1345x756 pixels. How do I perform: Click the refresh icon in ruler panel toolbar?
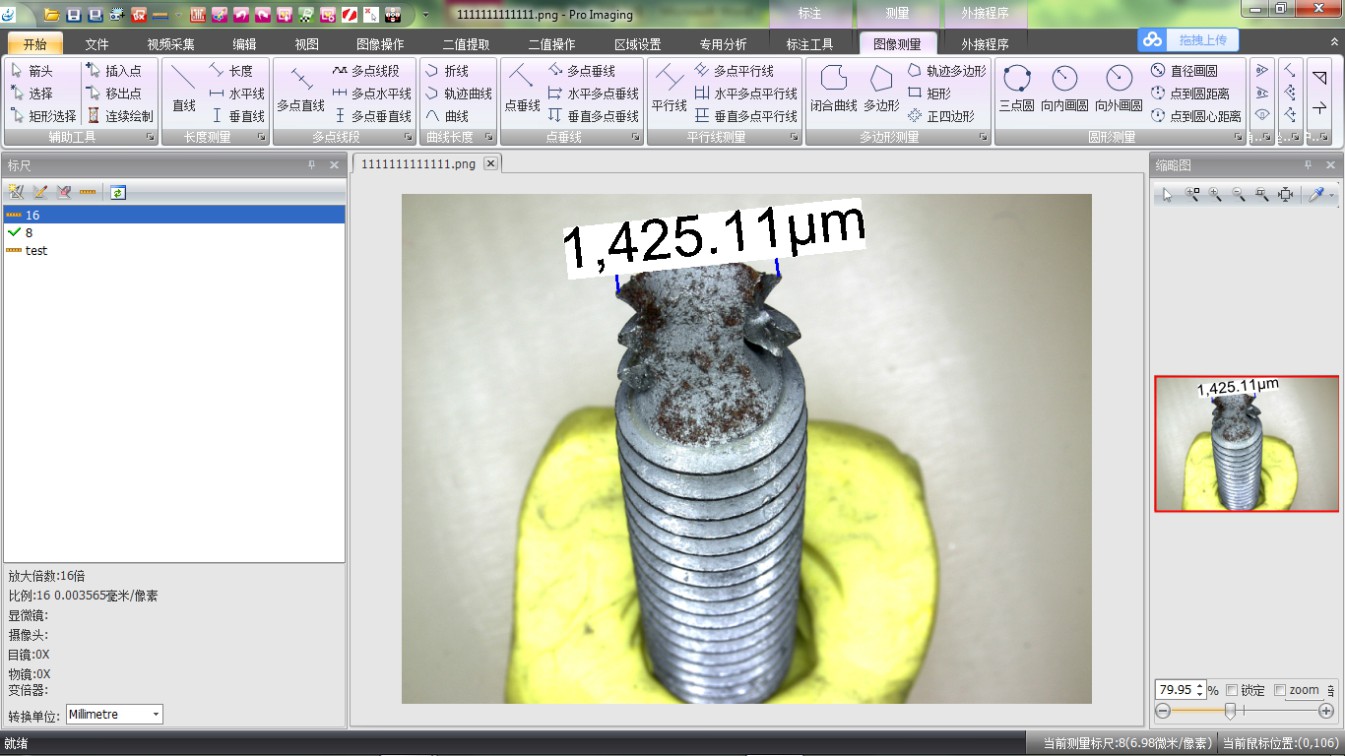pos(118,192)
